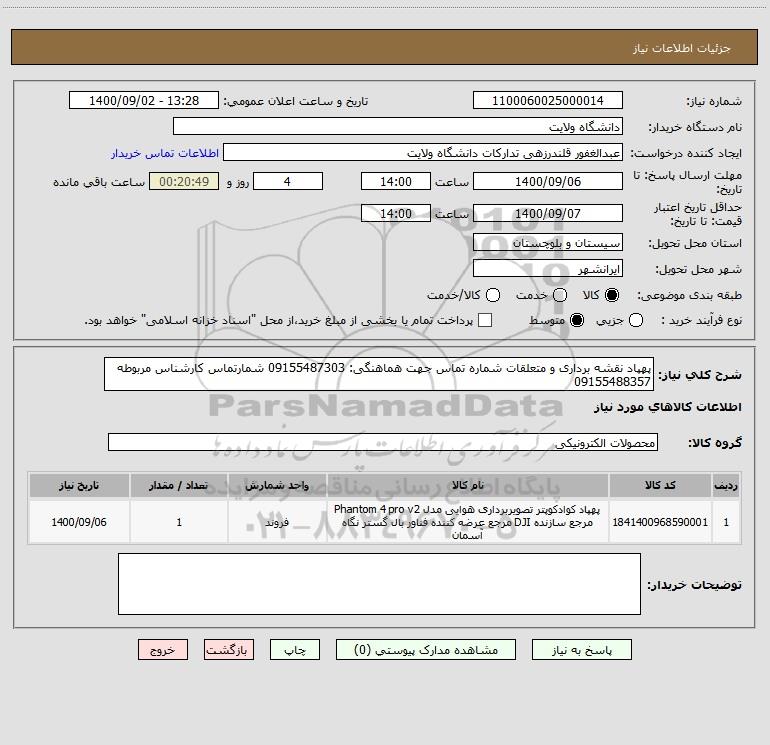Click the buyer name field دانشگاه ولایت
Screen dimensions: 770x745
click(x=398, y=127)
